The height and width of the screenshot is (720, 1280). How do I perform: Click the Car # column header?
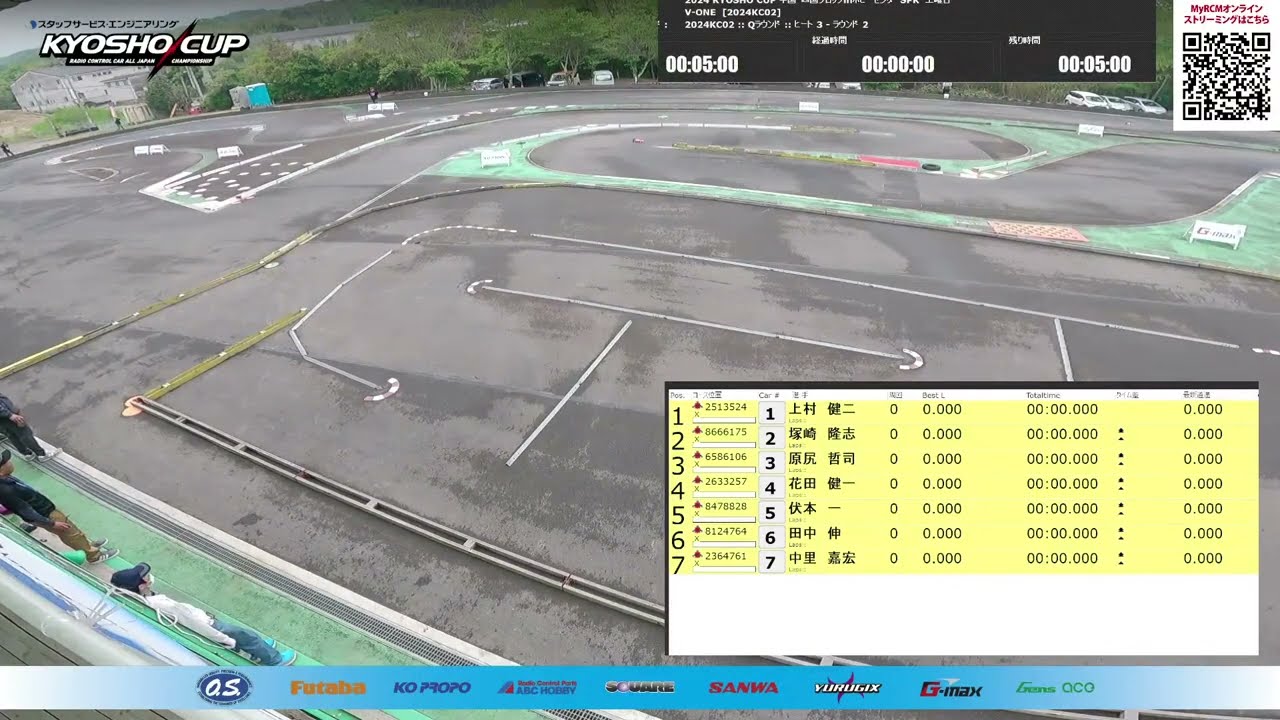[x=768, y=396]
